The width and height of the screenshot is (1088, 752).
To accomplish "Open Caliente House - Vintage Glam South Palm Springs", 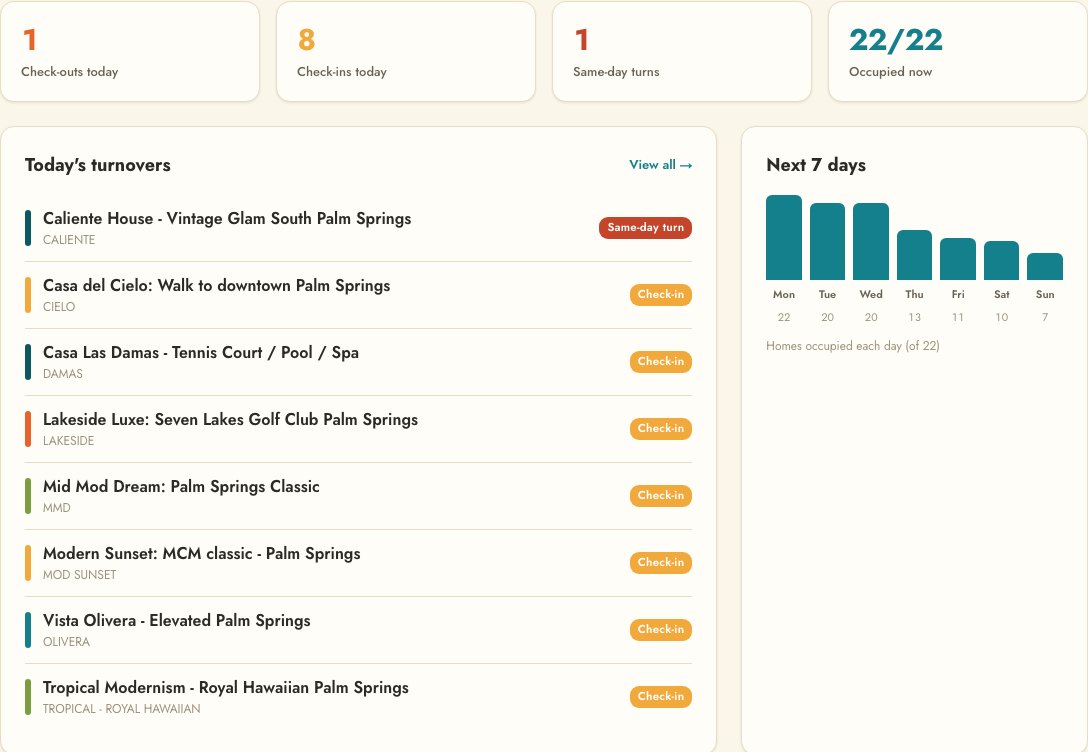I will 227,219.
